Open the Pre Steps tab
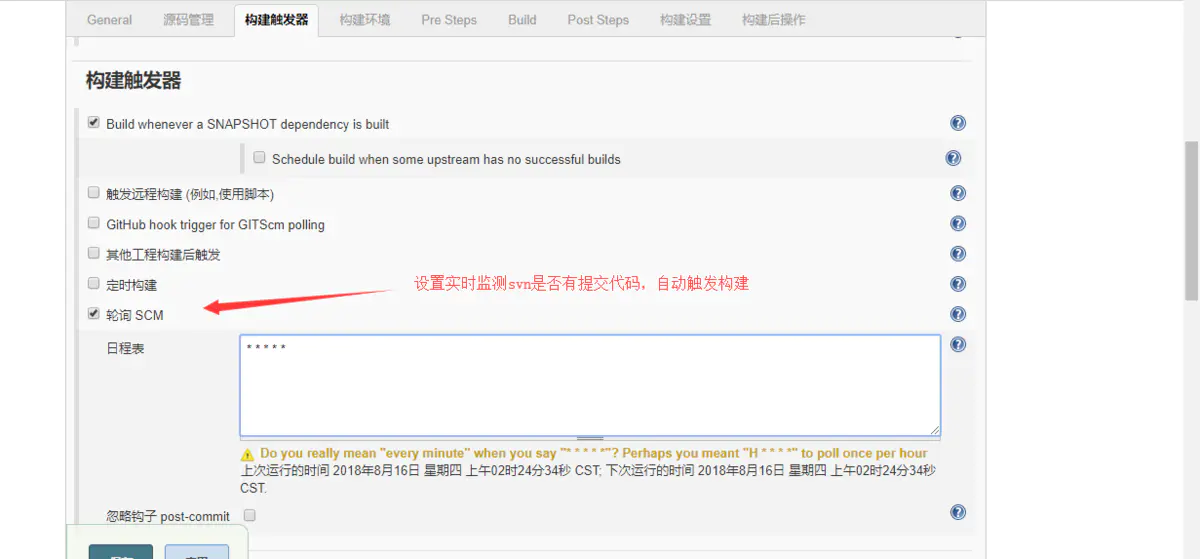 [449, 20]
